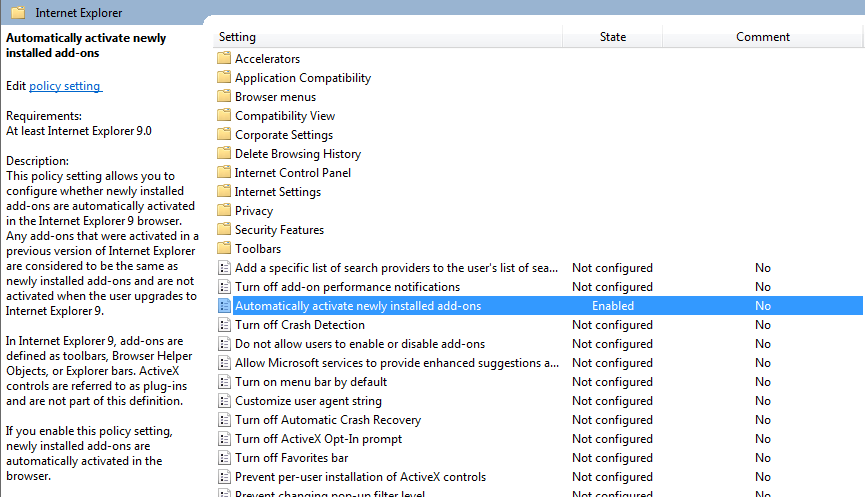Image resolution: width=865 pixels, height=497 pixels.
Task: Select Turn on menu bar by default
Action: [x=311, y=382]
